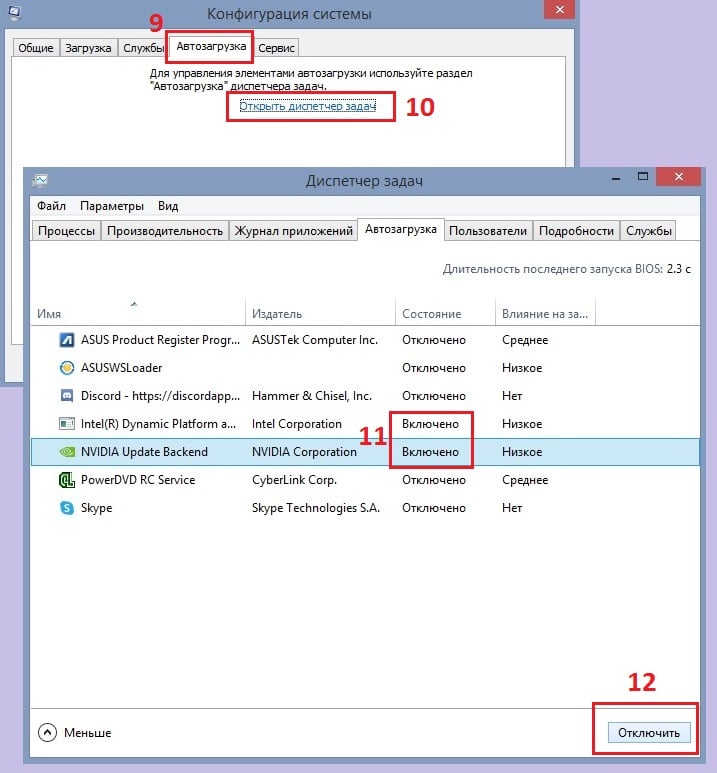Switch to the Пользователи tab

488,231
